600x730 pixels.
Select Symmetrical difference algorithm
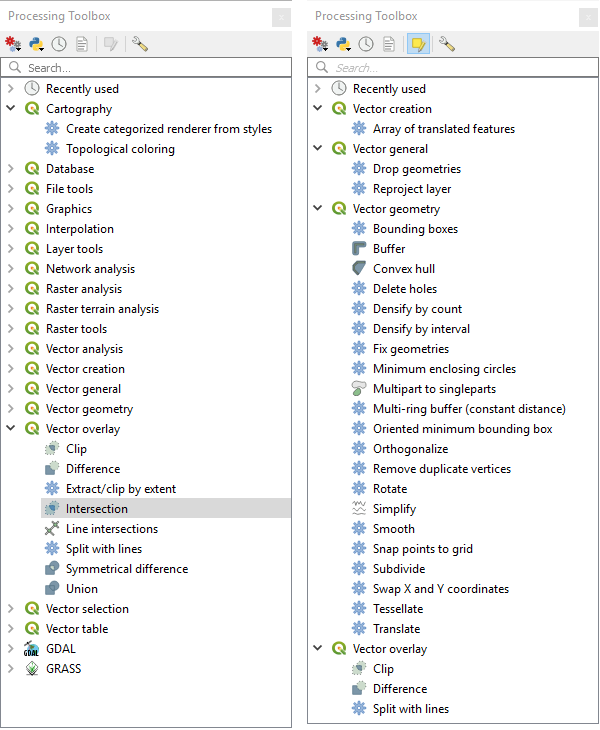[127, 569]
